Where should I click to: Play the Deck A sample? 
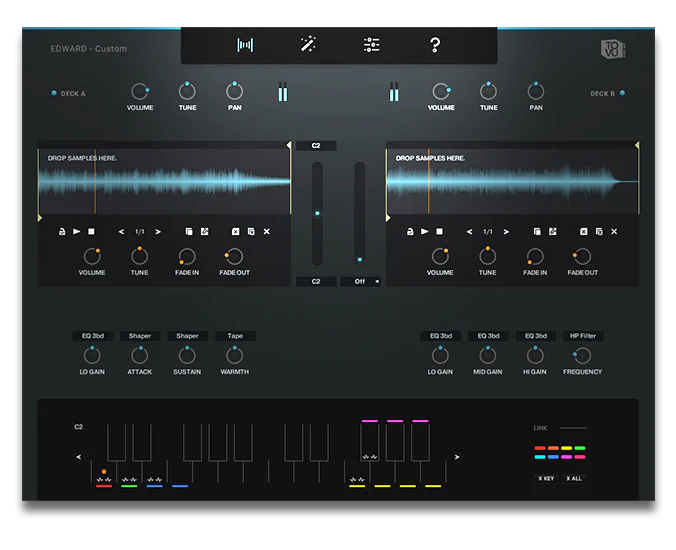point(77,231)
